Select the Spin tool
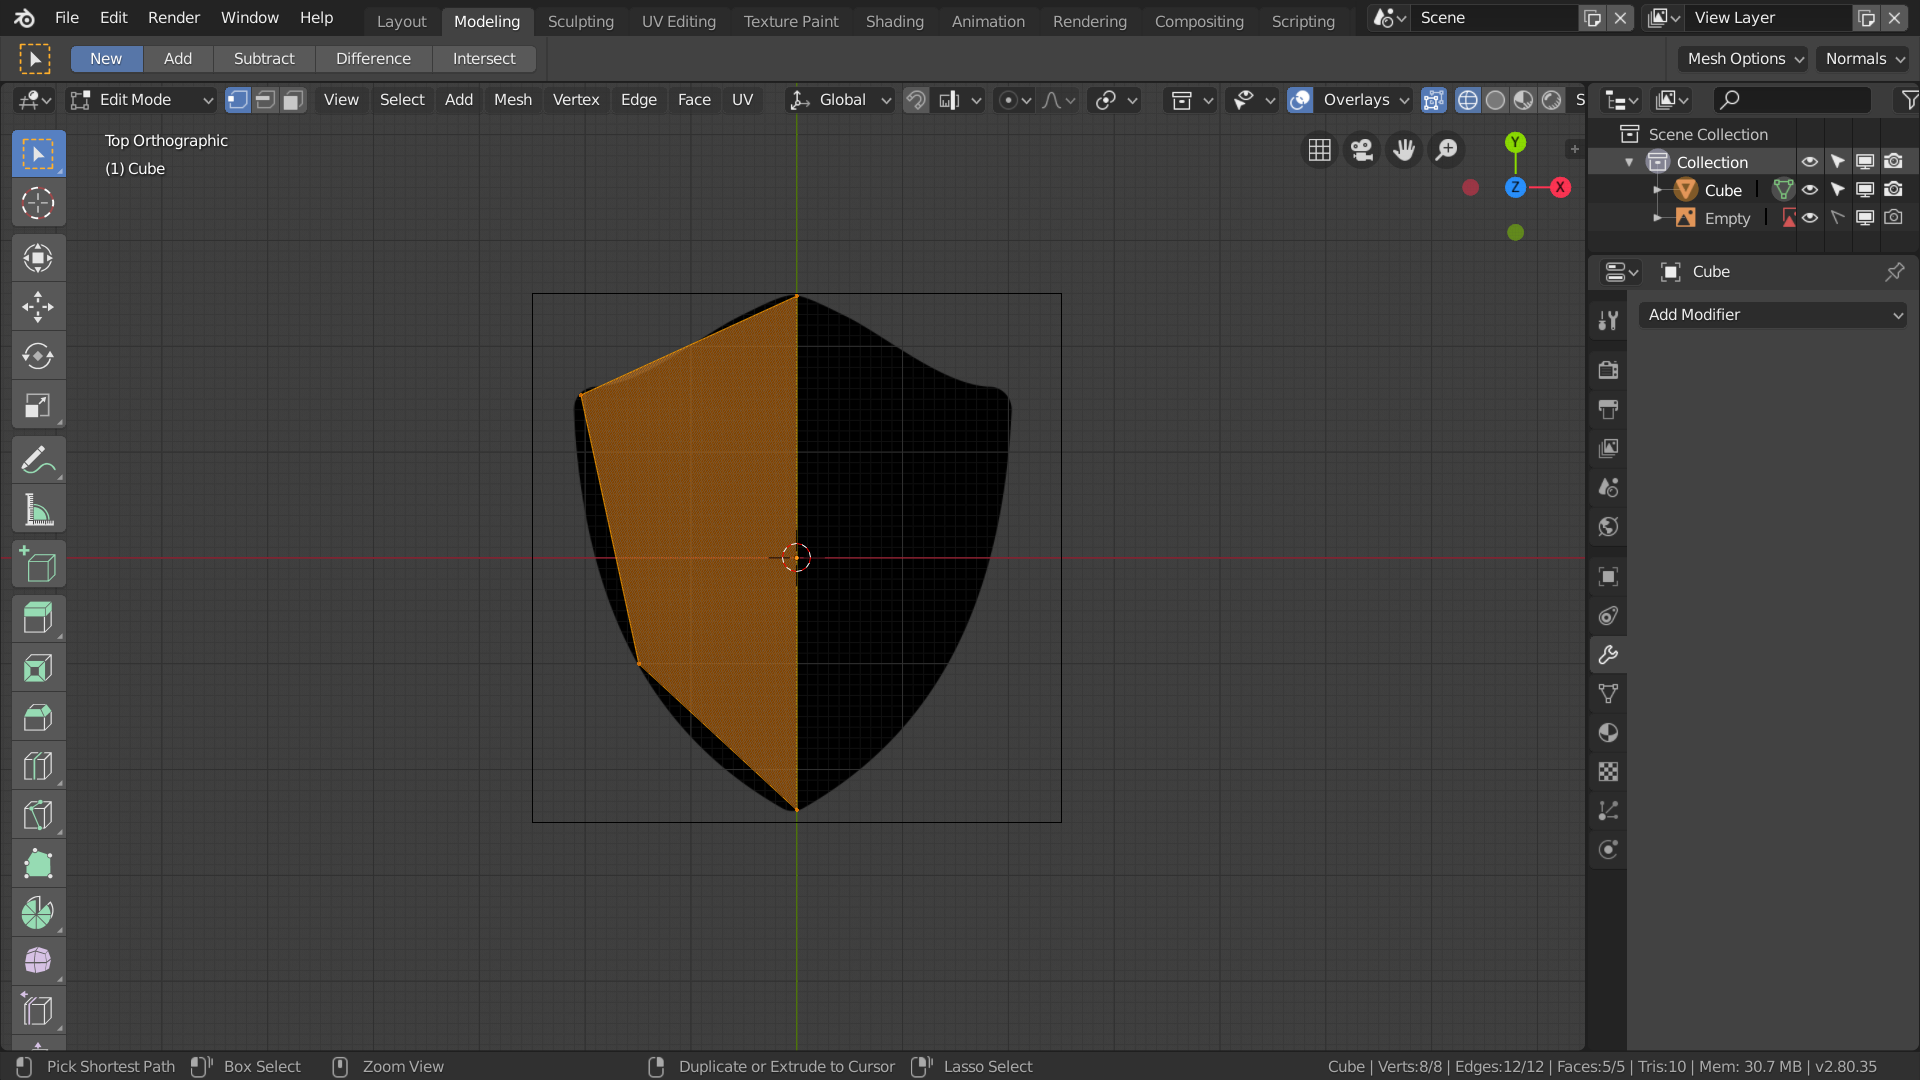 [x=38, y=913]
